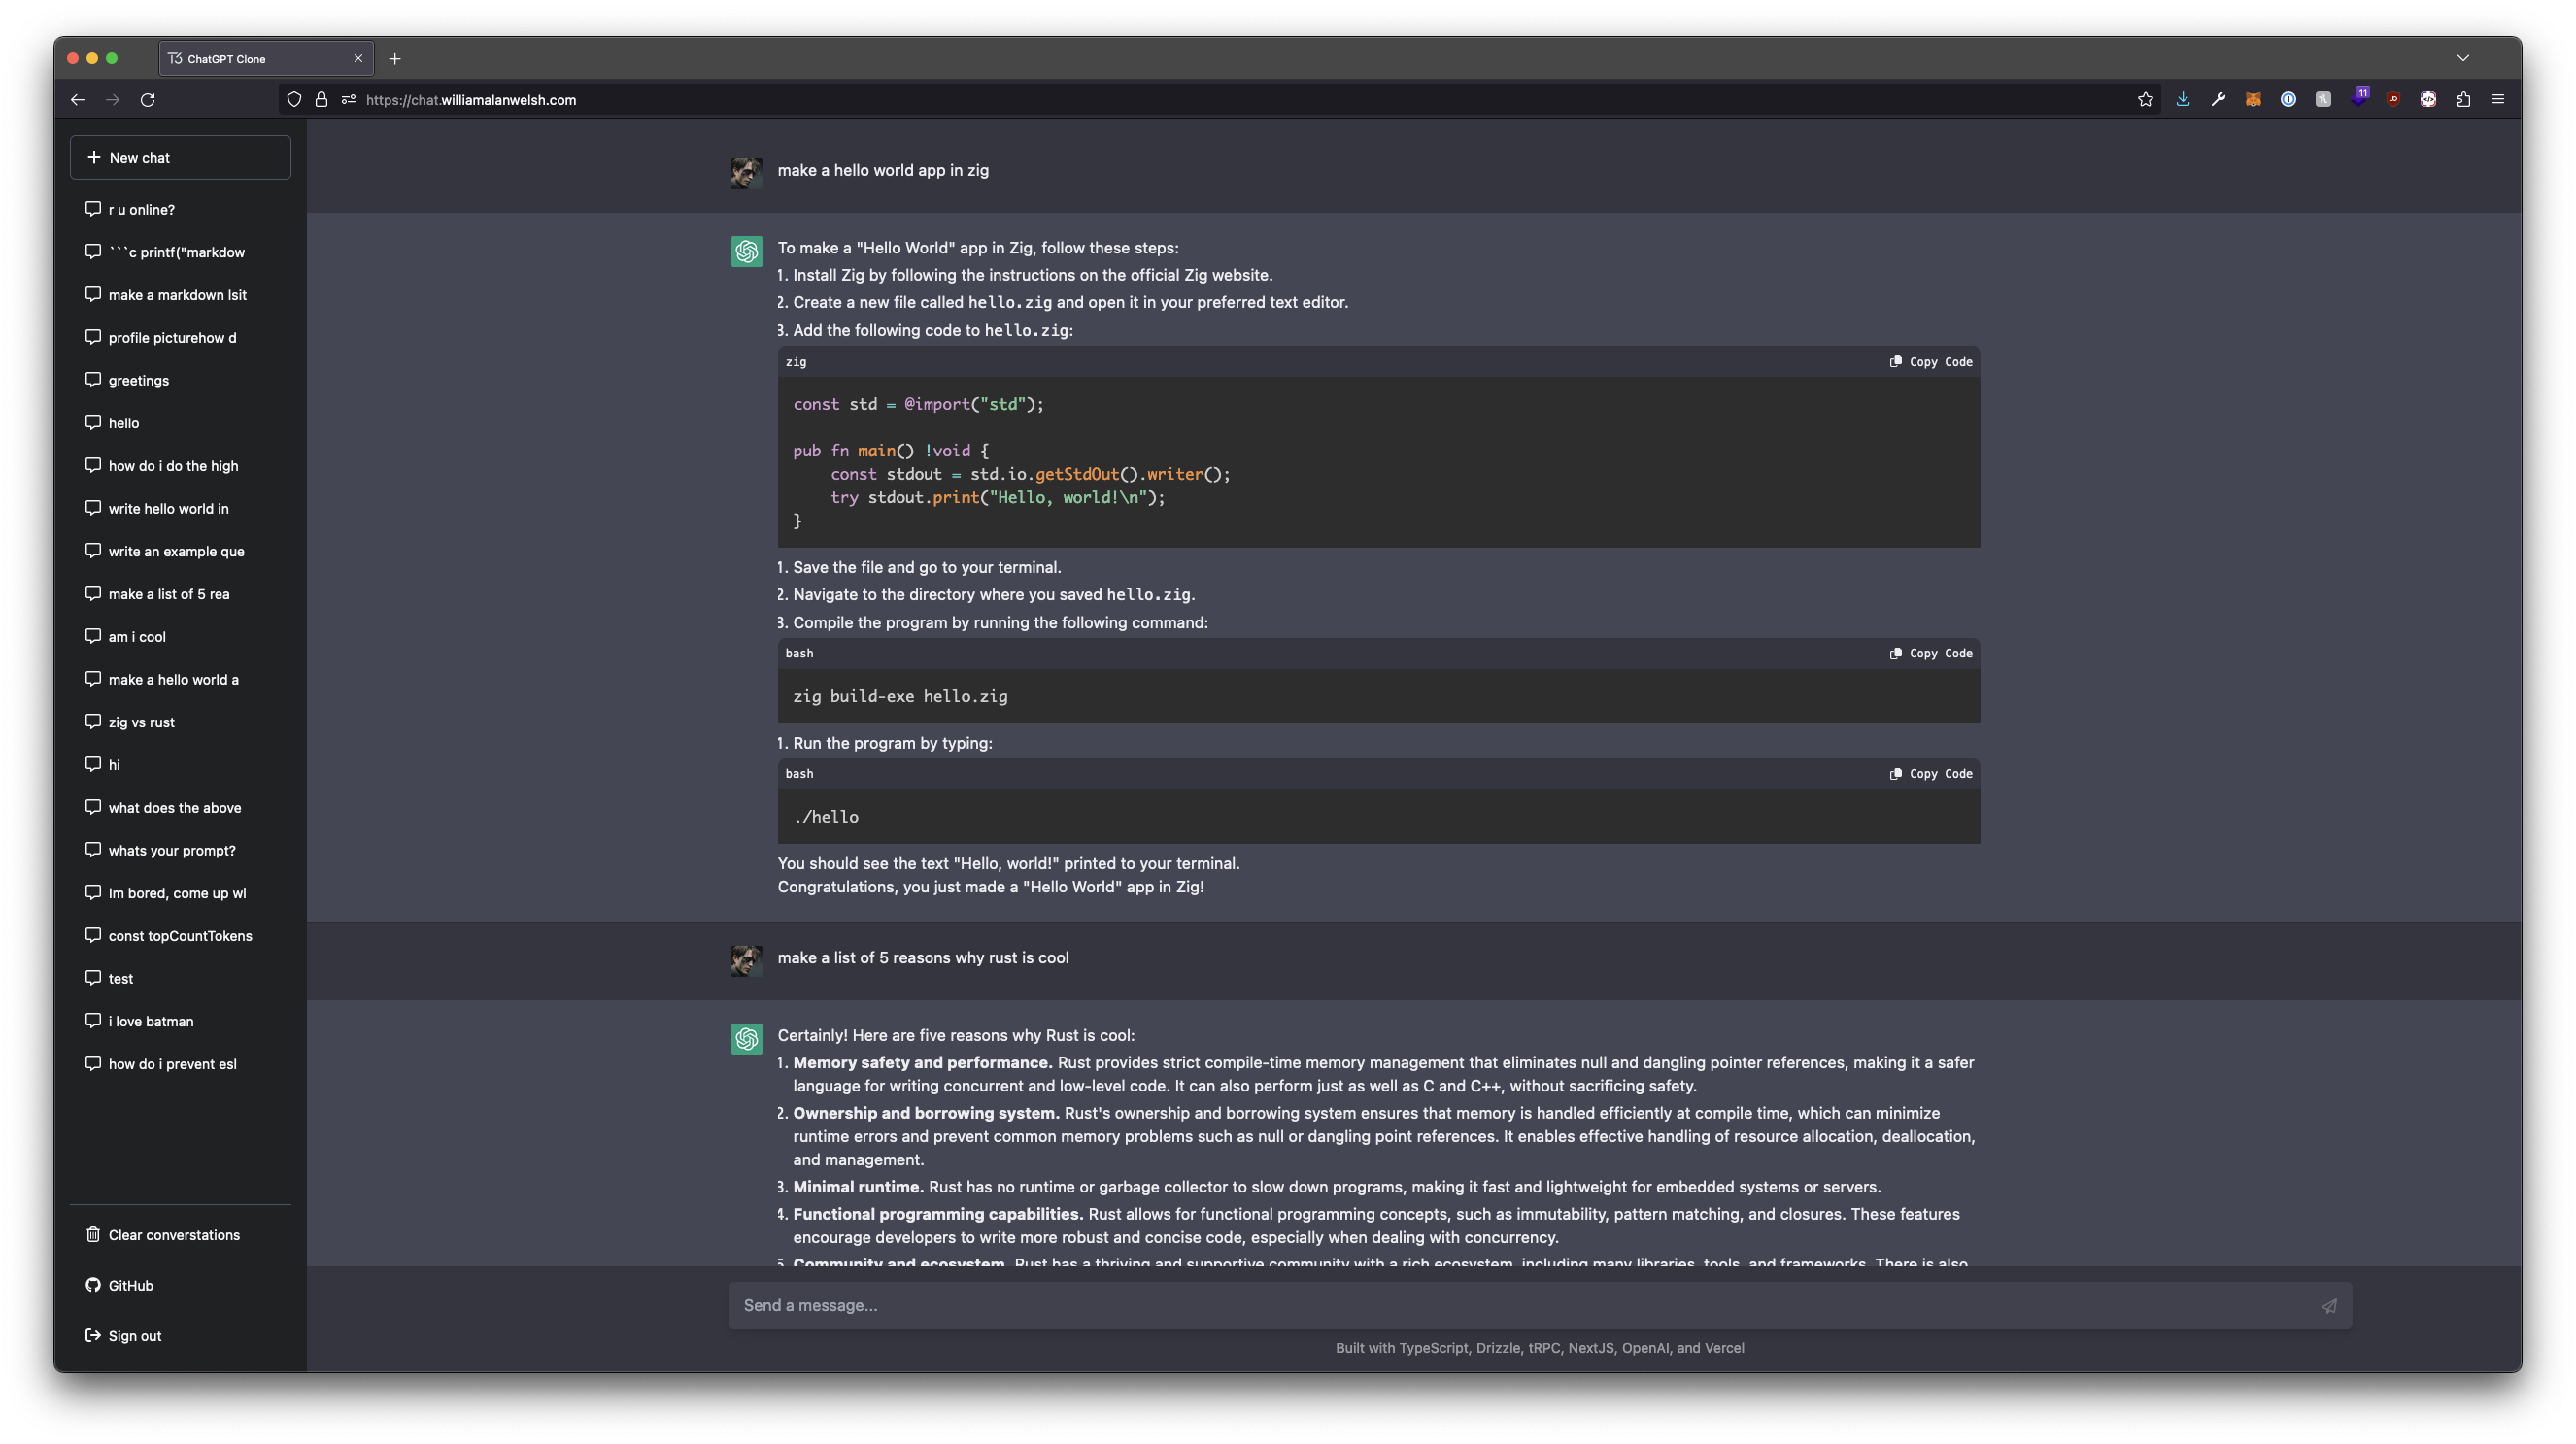Bookmark this page with the star

tap(2145, 100)
